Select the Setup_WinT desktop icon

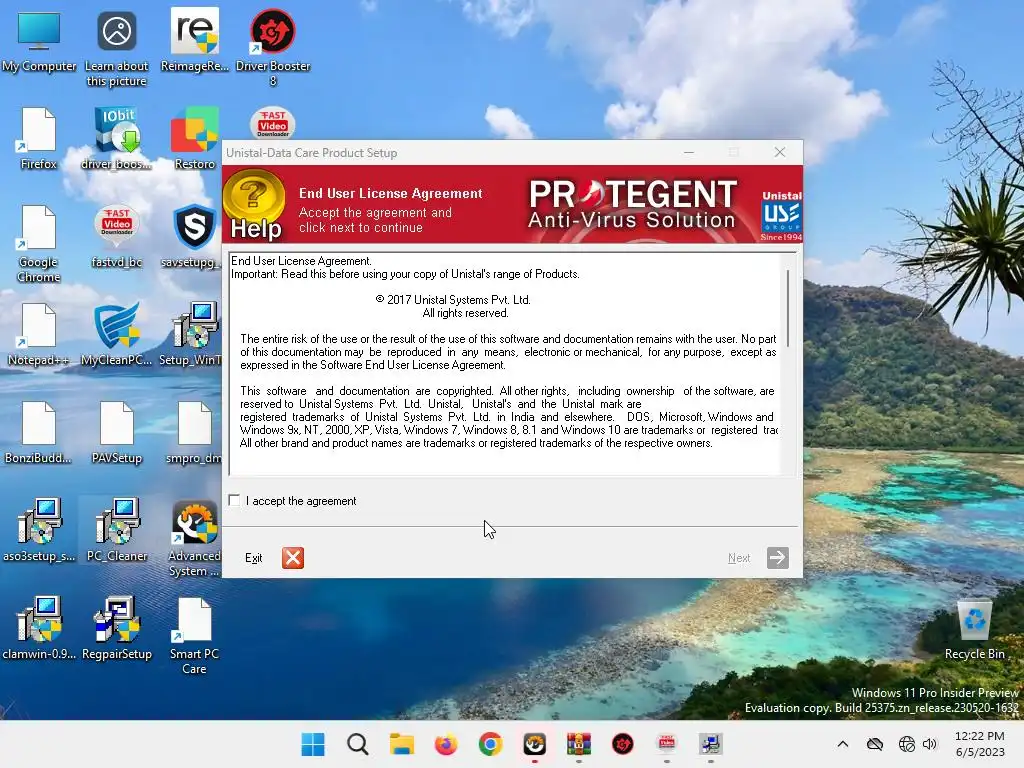[x=191, y=335]
